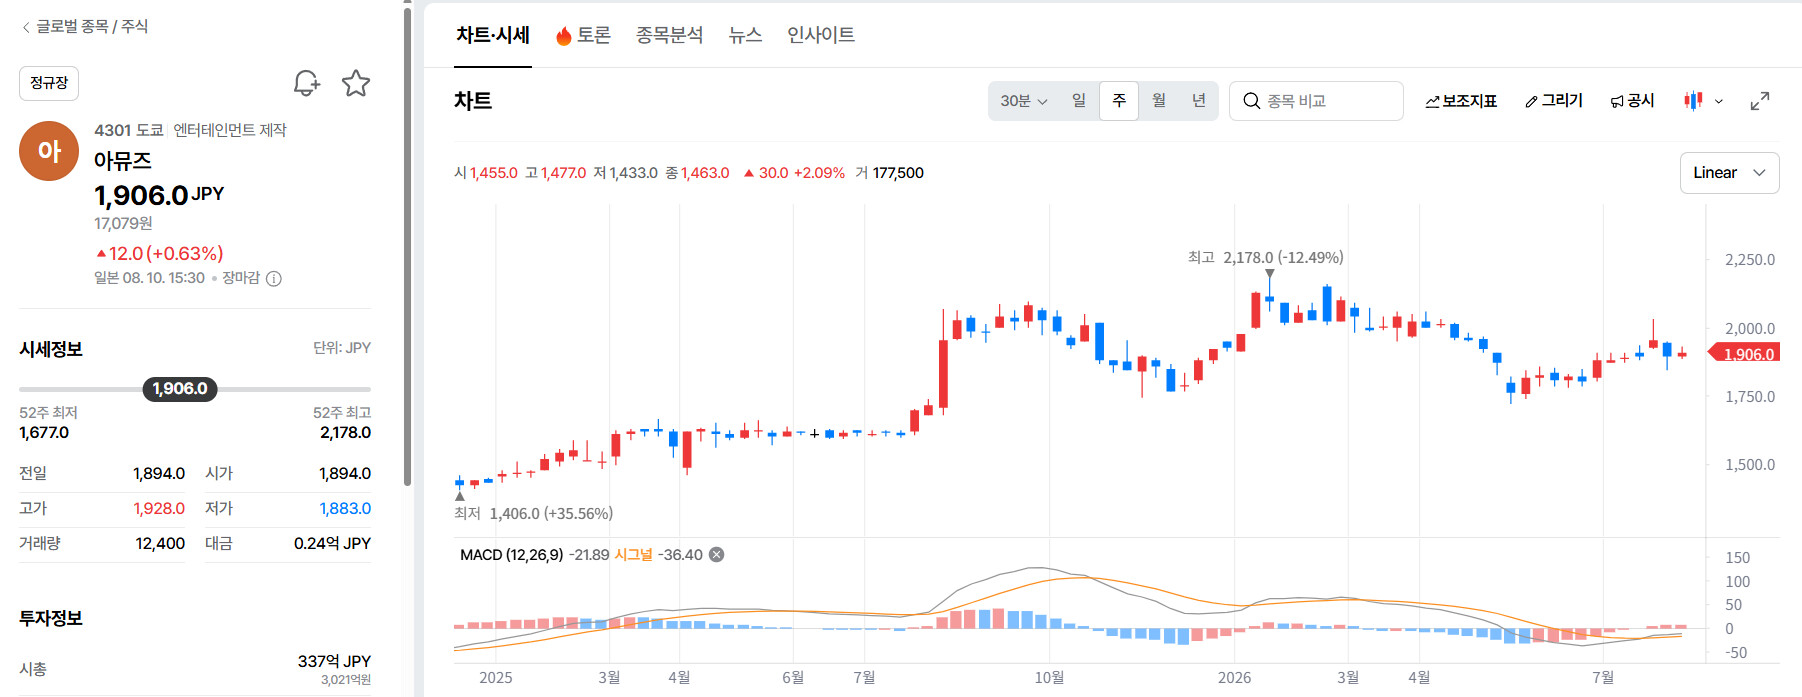Add 아뮤즈 to favorites with star icon
The width and height of the screenshot is (1802, 697).
pyautogui.click(x=356, y=83)
